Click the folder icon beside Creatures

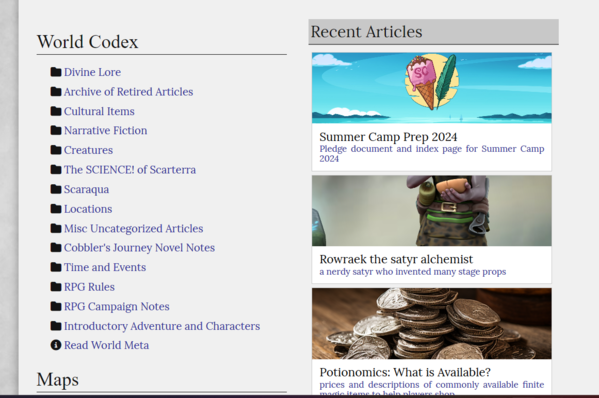tap(56, 150)
